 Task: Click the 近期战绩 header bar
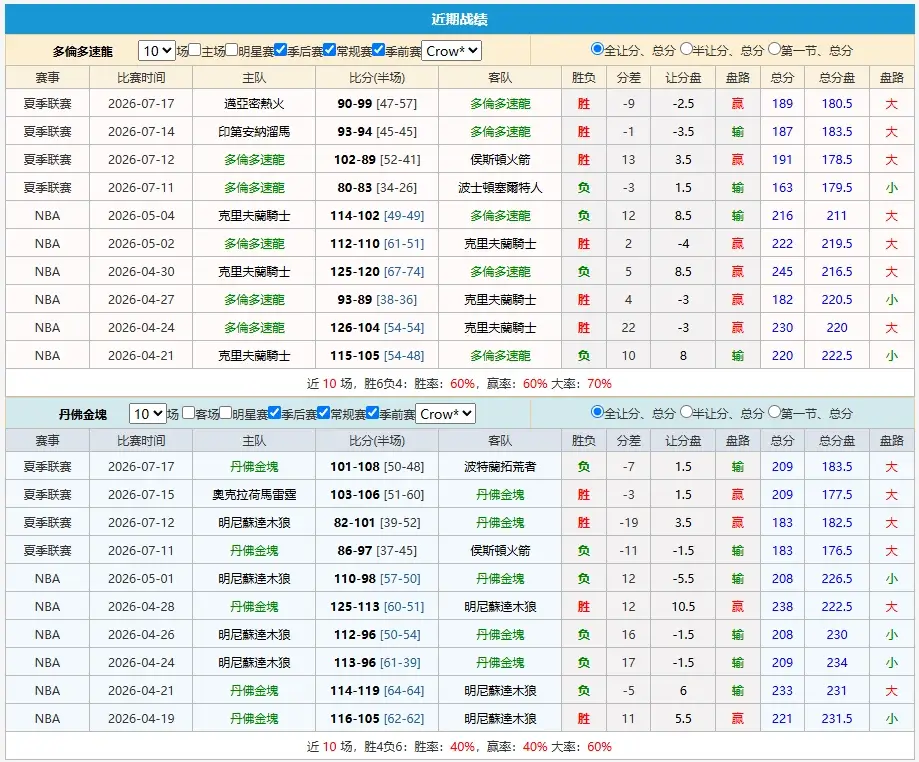(460, 19)
